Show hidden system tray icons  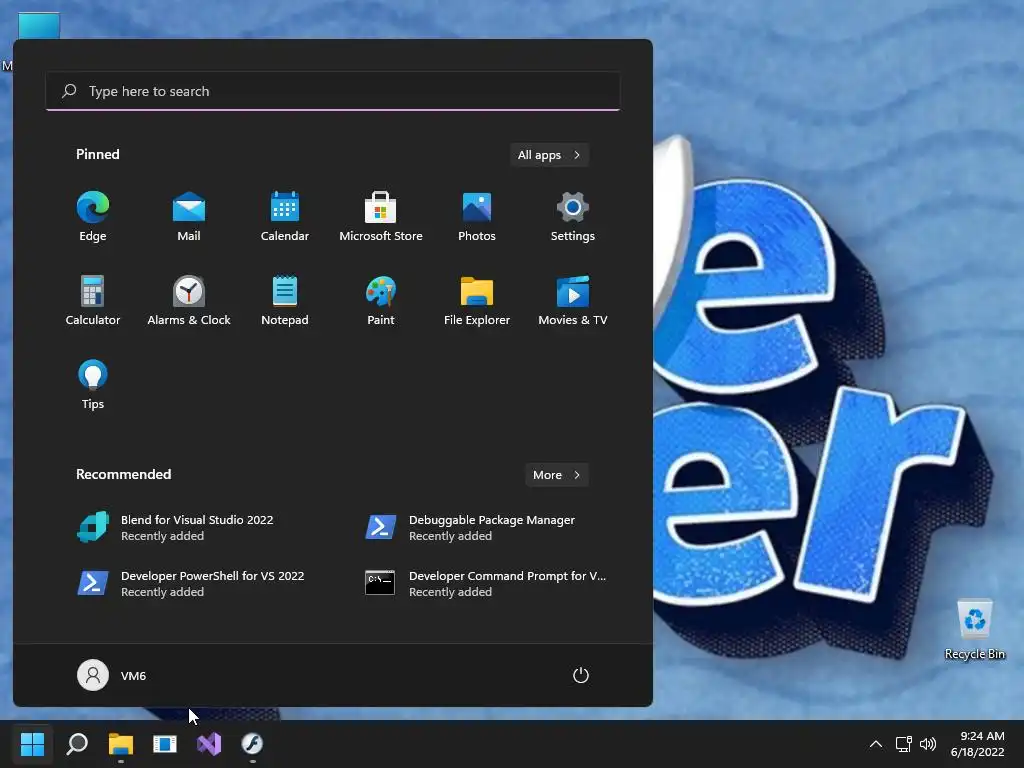pos(876,744)
